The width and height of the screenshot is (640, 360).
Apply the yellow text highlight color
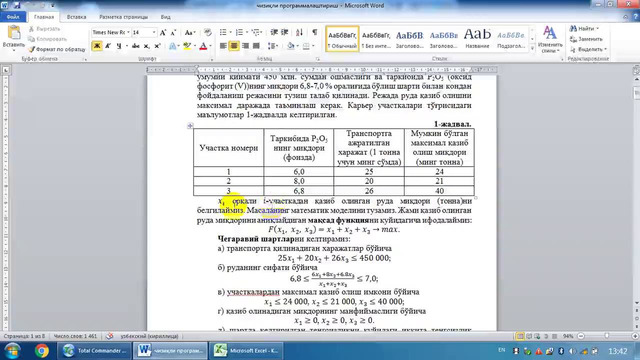pyautogui.click(x=187, y=46)
